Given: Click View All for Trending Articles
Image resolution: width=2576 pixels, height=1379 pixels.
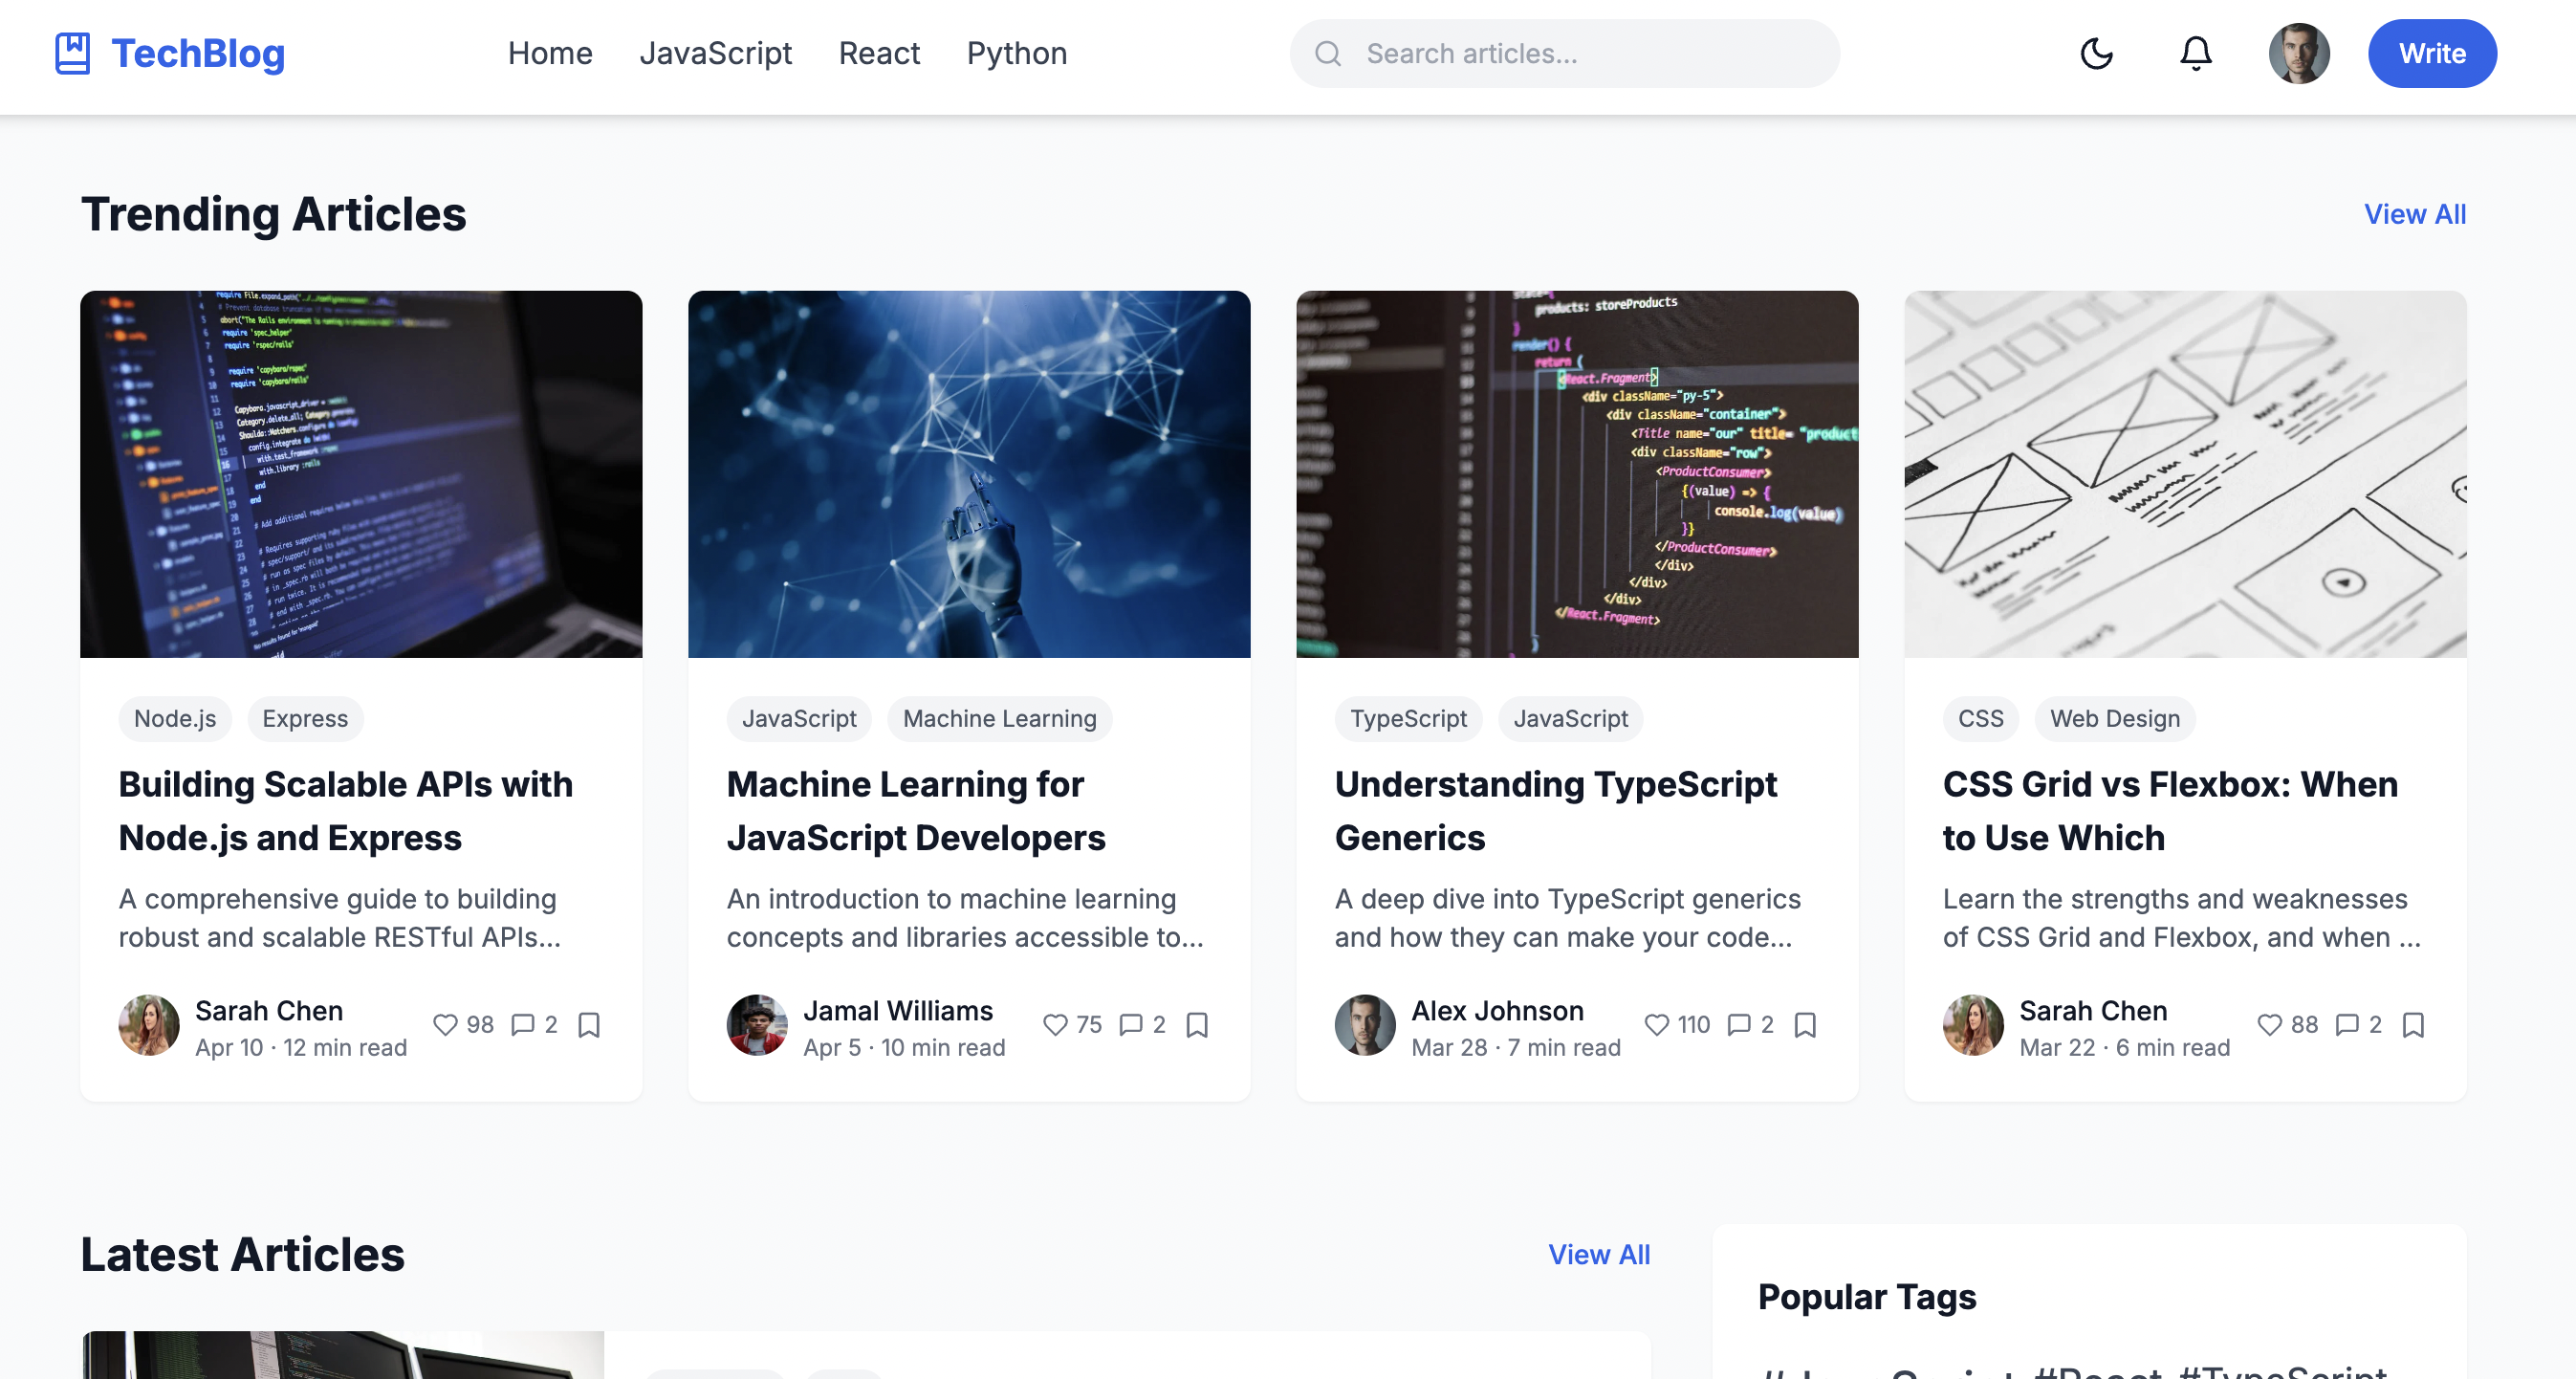Looking at the screenshot, I should coord(2414,214).
